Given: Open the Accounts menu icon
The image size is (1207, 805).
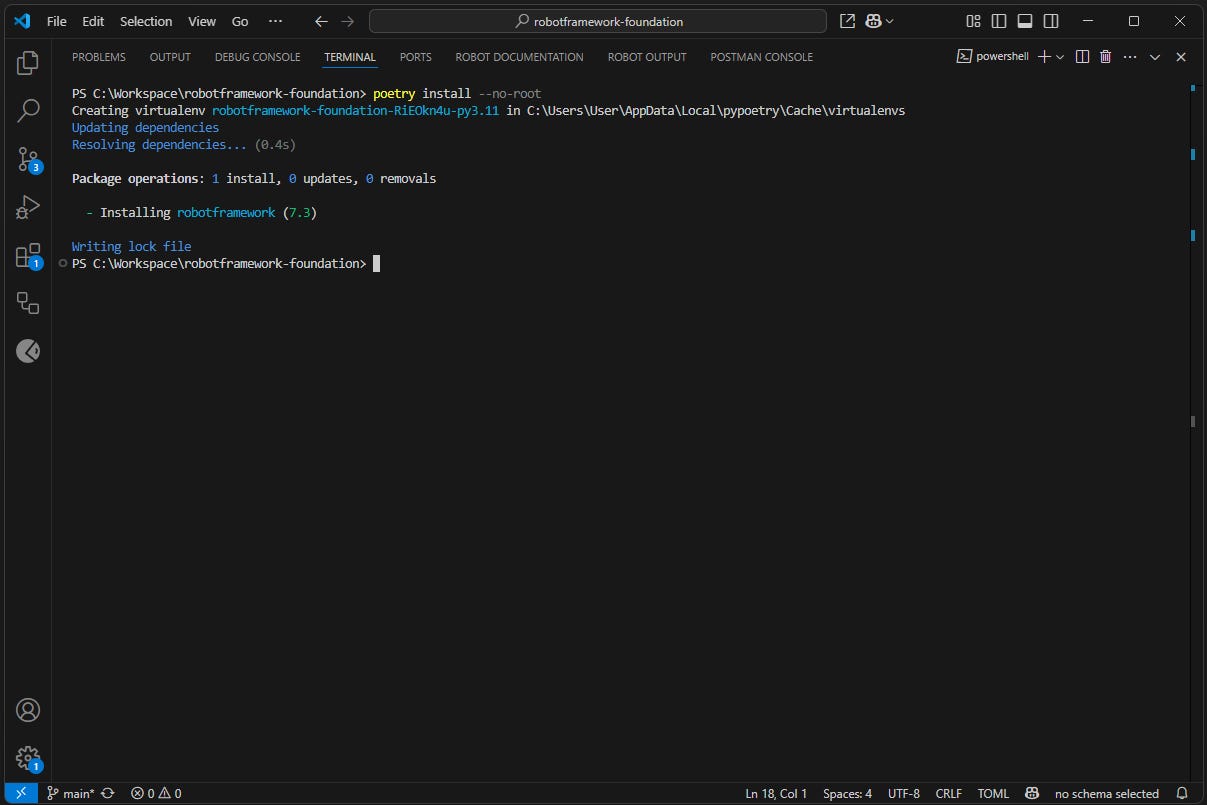Looking at the screenshot, I should click(28, 710).
